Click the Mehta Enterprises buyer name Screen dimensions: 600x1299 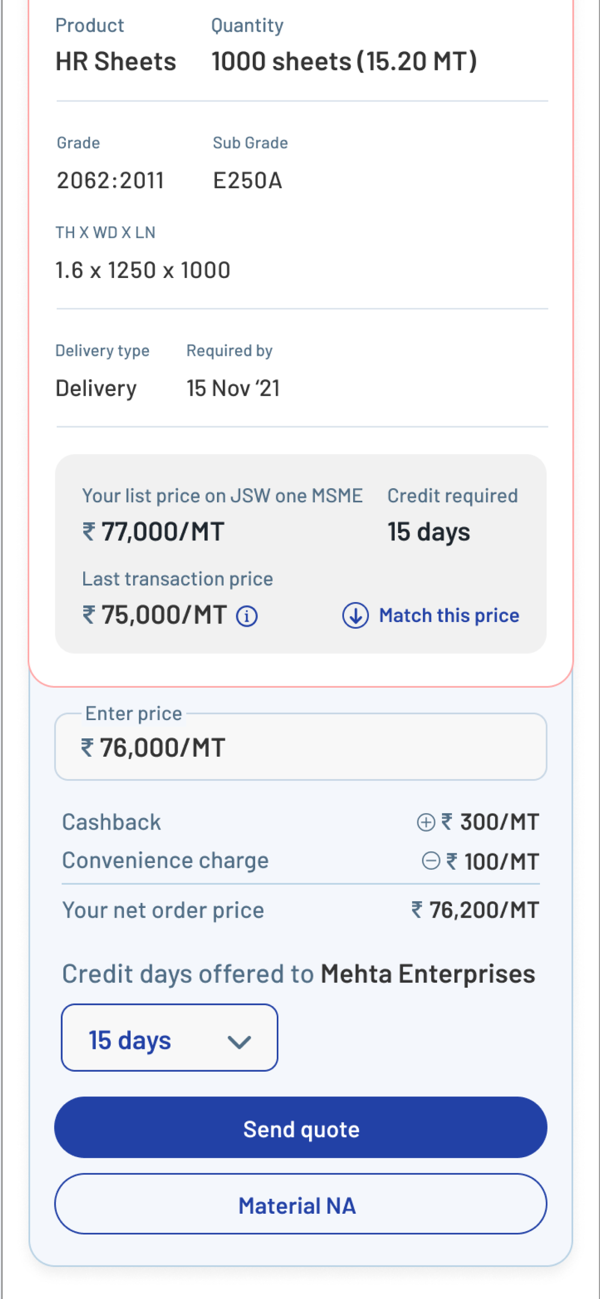(427, 974)
